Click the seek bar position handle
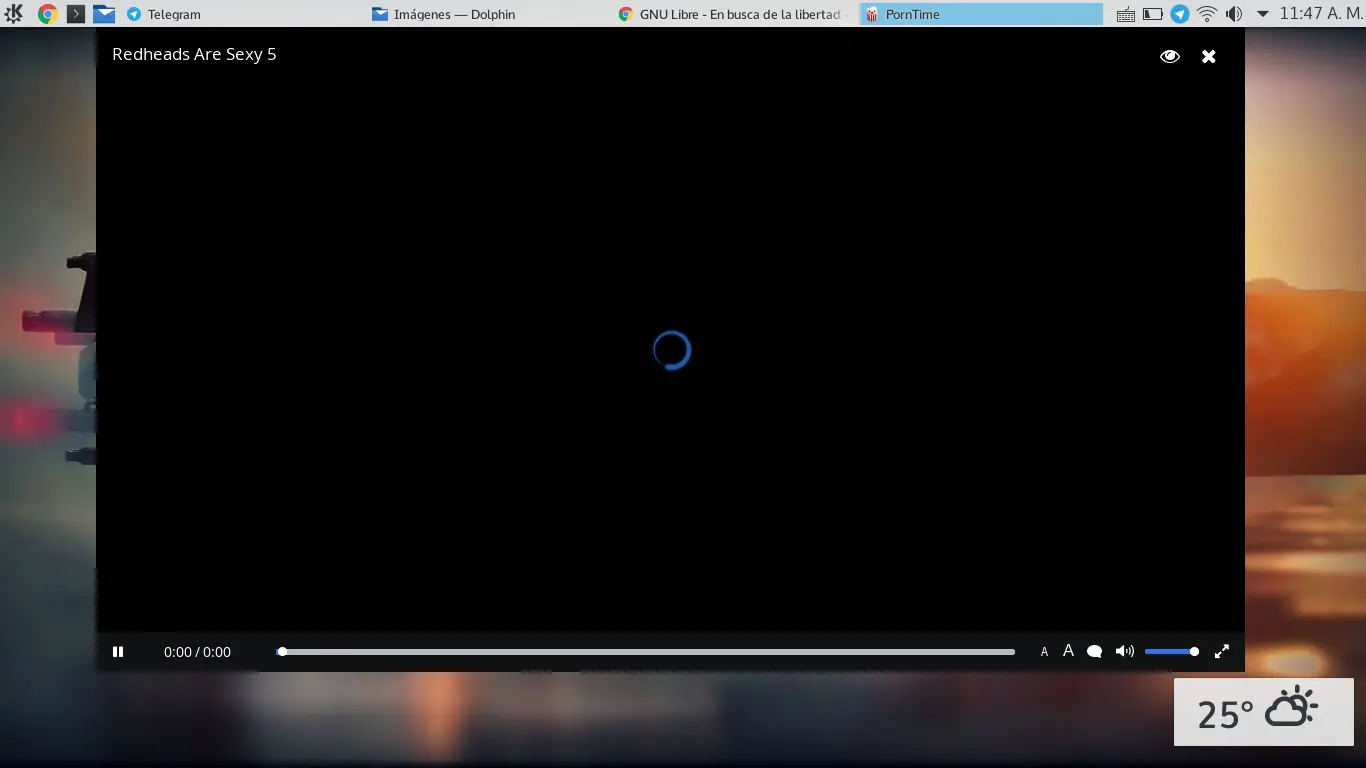Viewport: 1366px width, 768px height. pyautogui.click(x=282, y=652)
